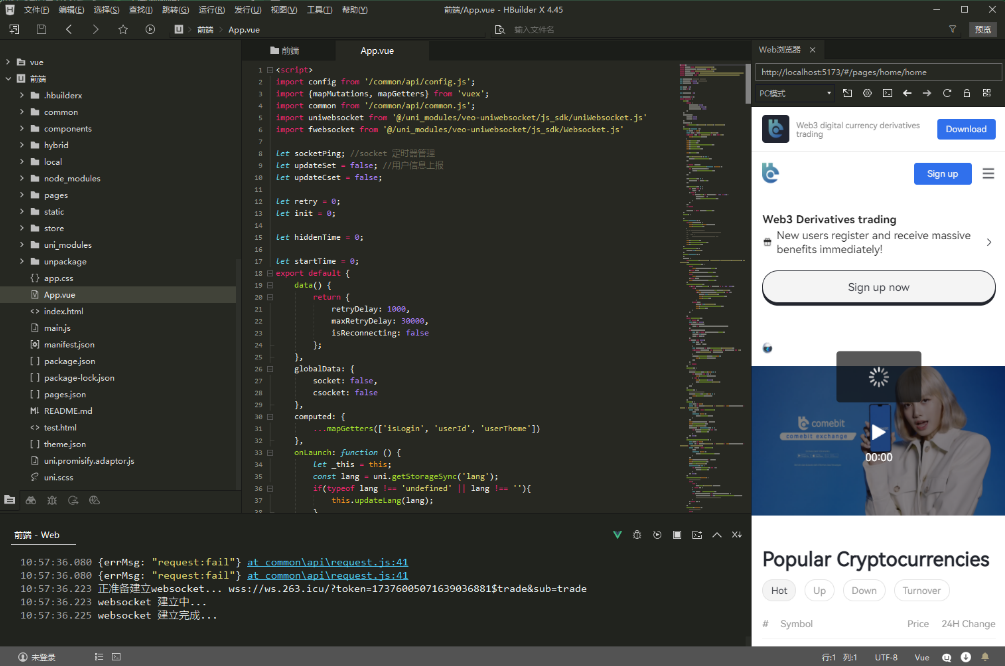Viewport: 1005px width, 666px height.
Task: Expand the uni_modules folder
Action: tap(22, 245)
